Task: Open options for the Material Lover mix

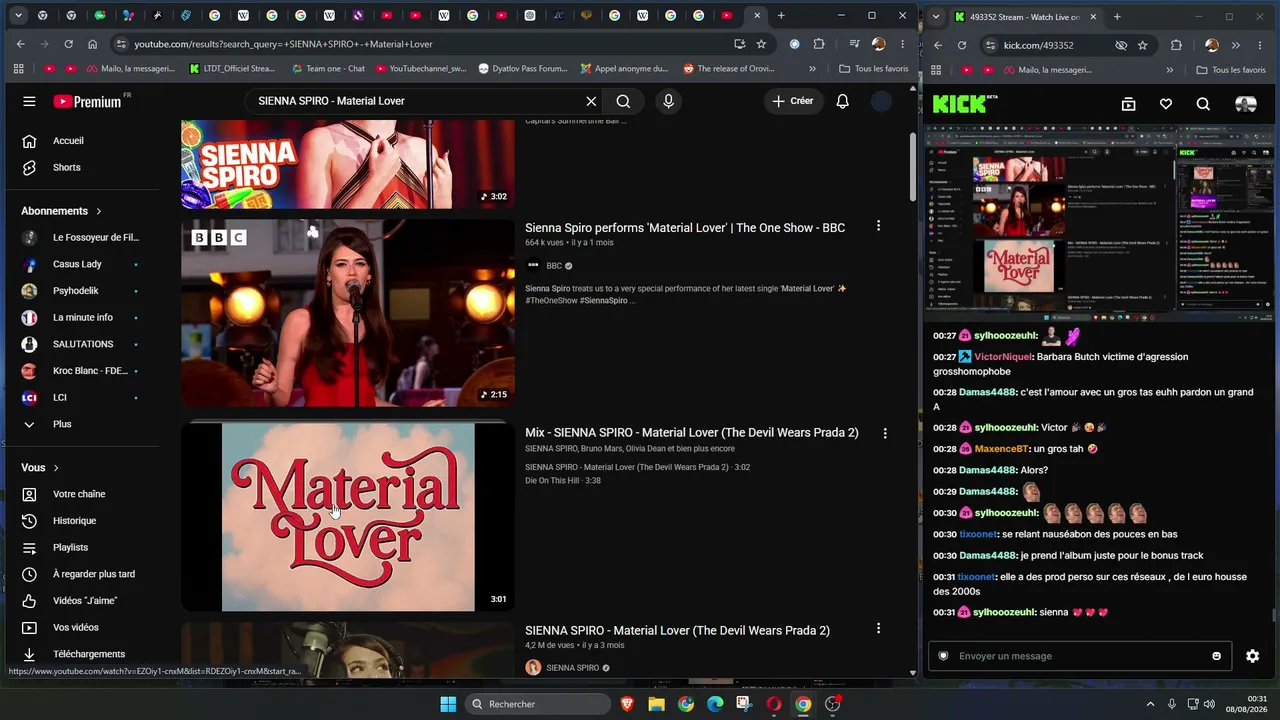Action: (x=884, y=433)
